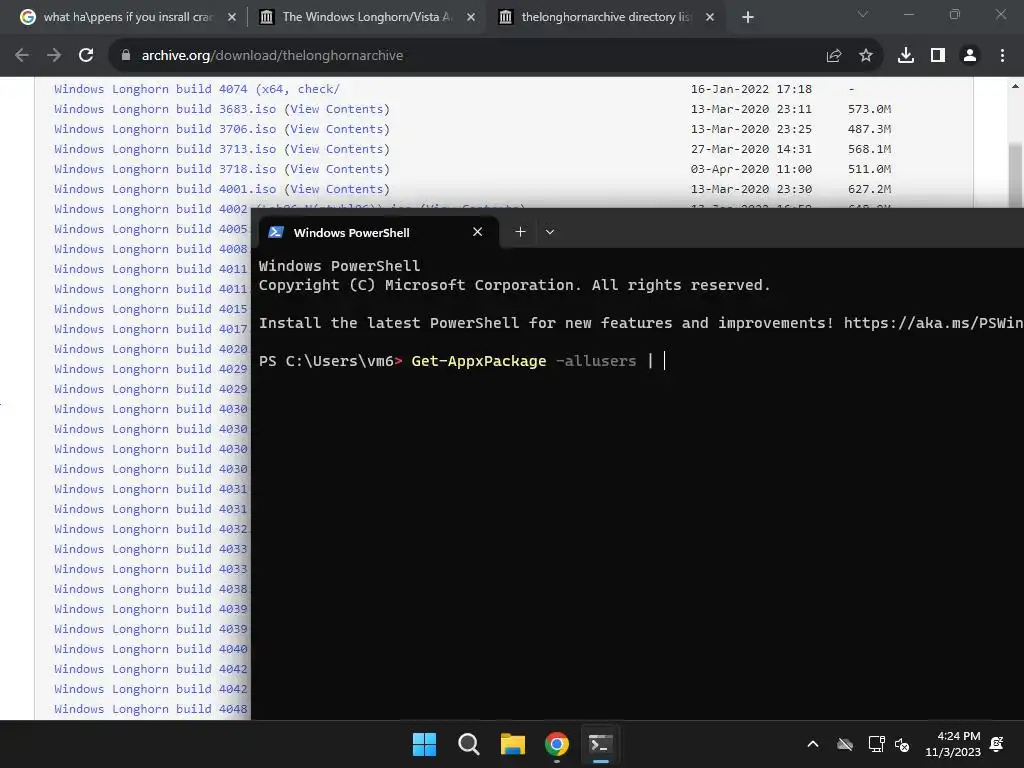Share this page icon in address bar

(834, 56)
